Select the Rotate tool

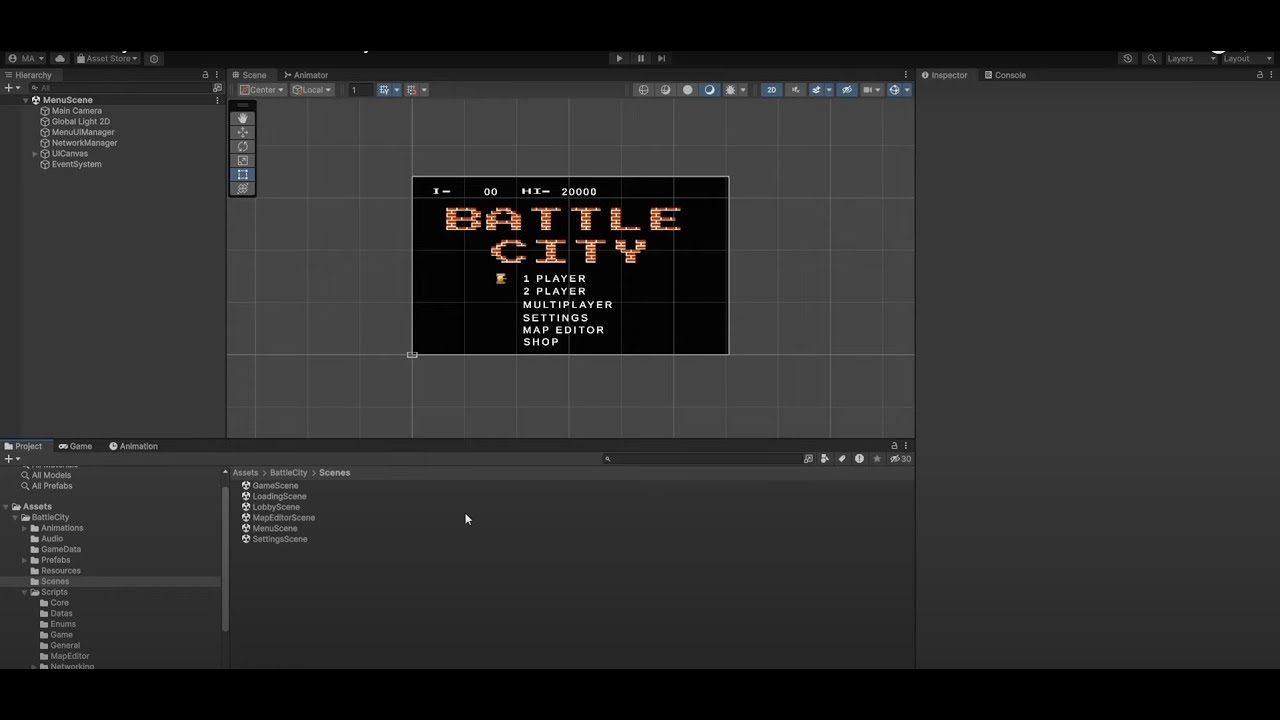pos(242,146)
